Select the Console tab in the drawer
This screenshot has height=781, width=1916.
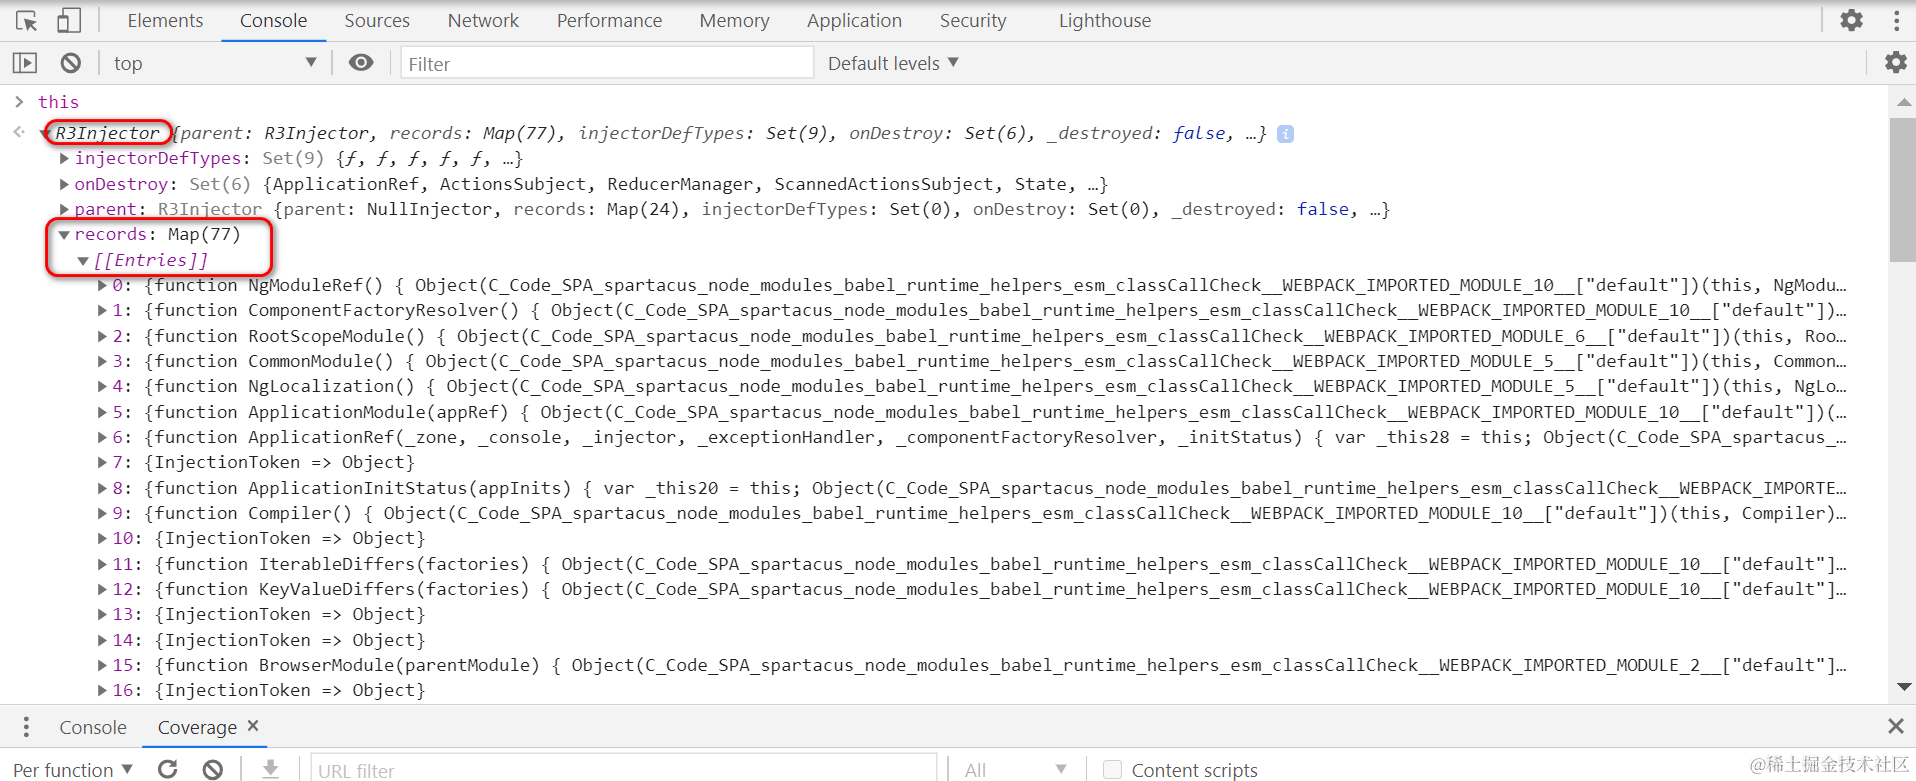pos(93,727)
